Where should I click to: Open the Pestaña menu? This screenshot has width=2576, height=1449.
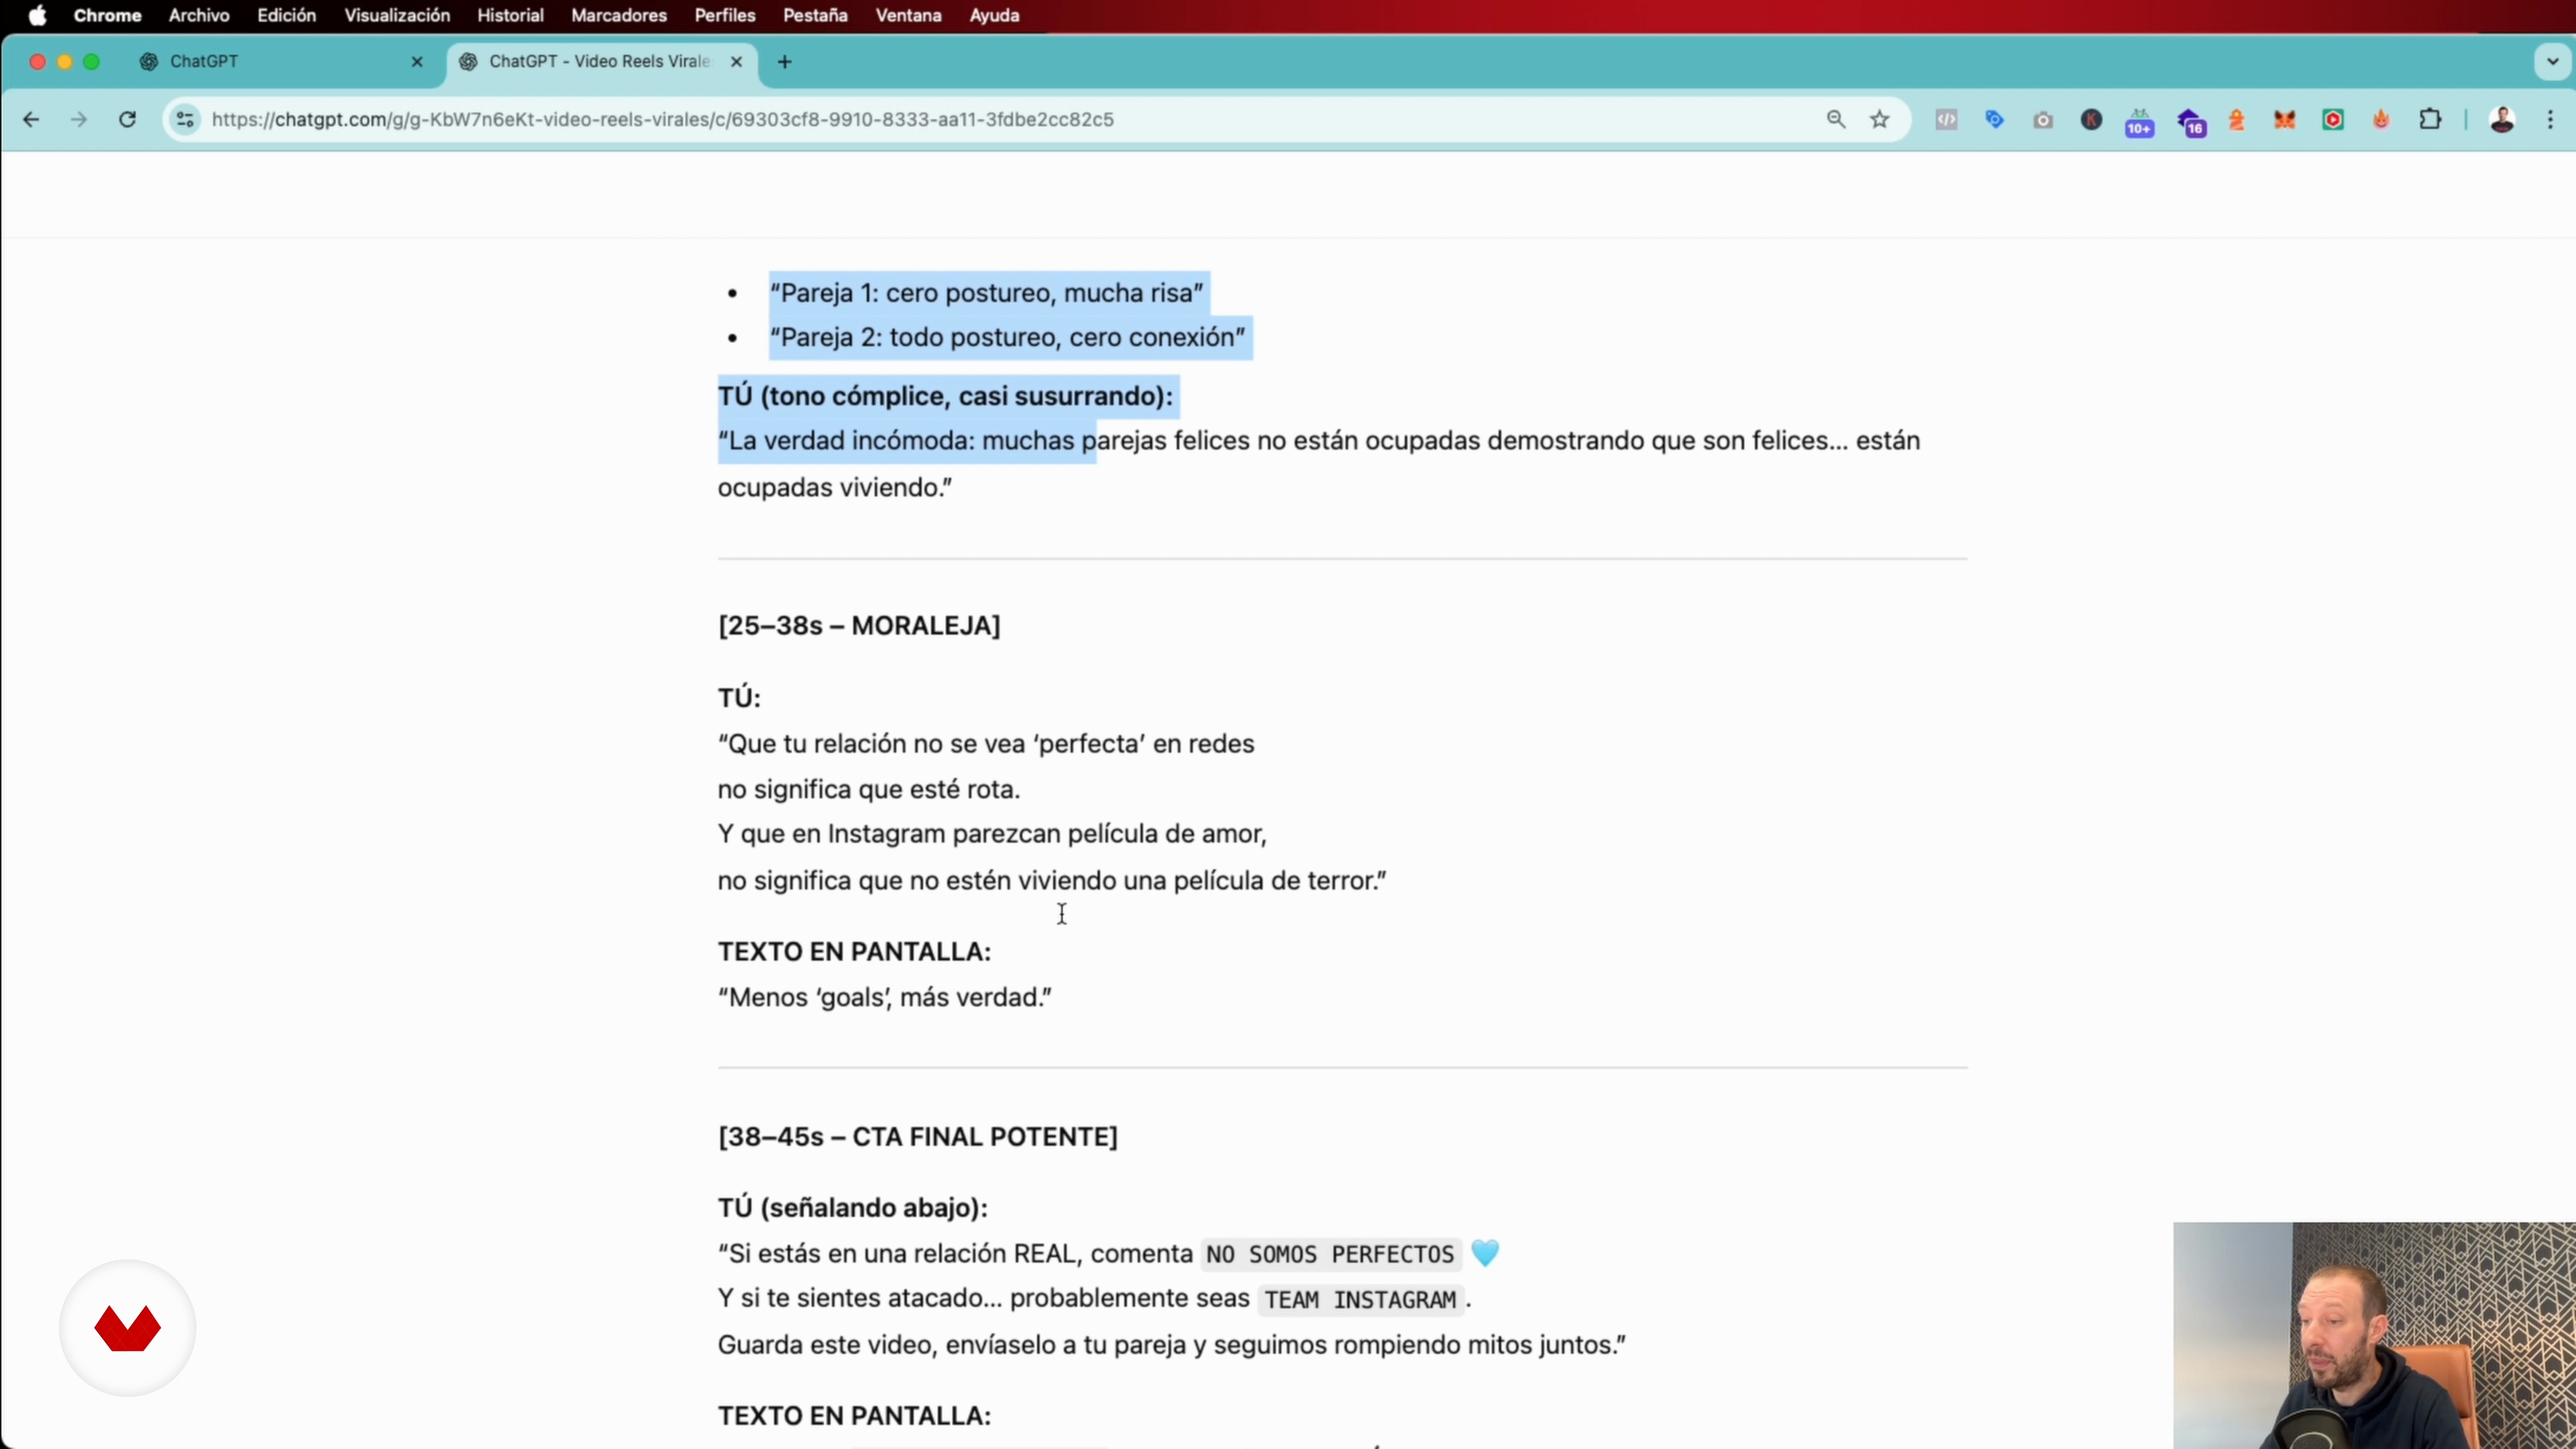pyautogui.click(x=815, y=15)
